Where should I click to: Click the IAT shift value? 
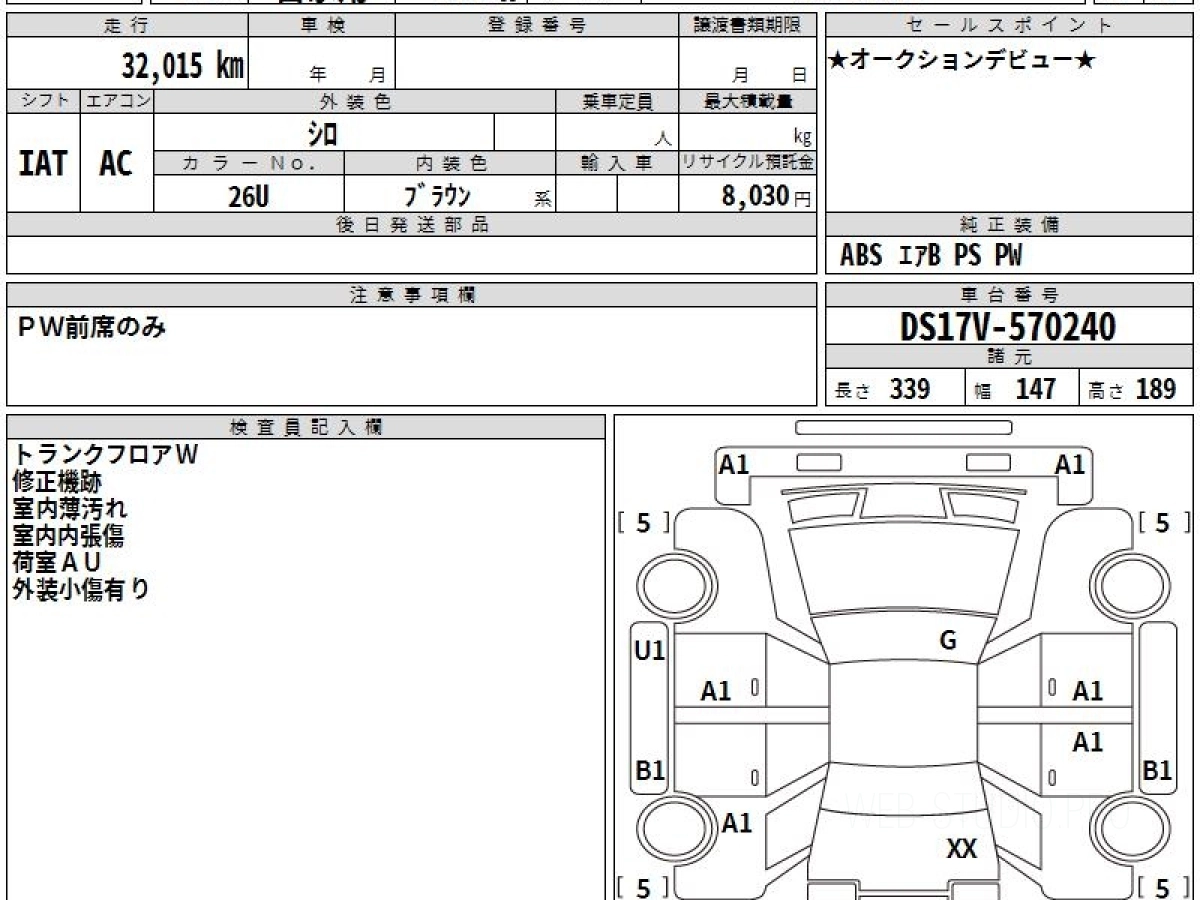click(x=43, y=163)
